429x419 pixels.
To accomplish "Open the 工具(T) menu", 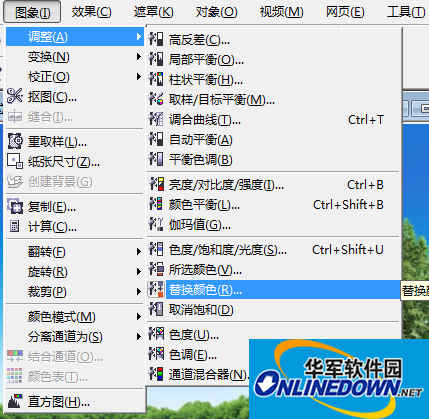I will tap(406, 12).
